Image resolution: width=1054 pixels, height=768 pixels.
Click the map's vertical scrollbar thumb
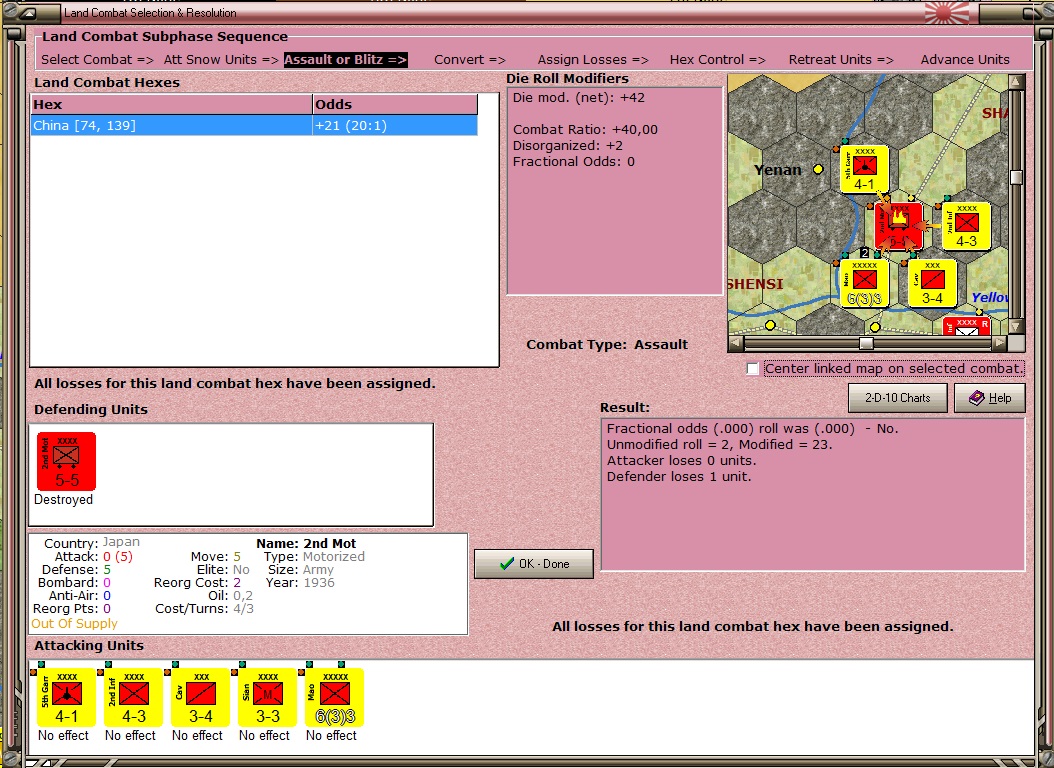[x=1016, y=177]
